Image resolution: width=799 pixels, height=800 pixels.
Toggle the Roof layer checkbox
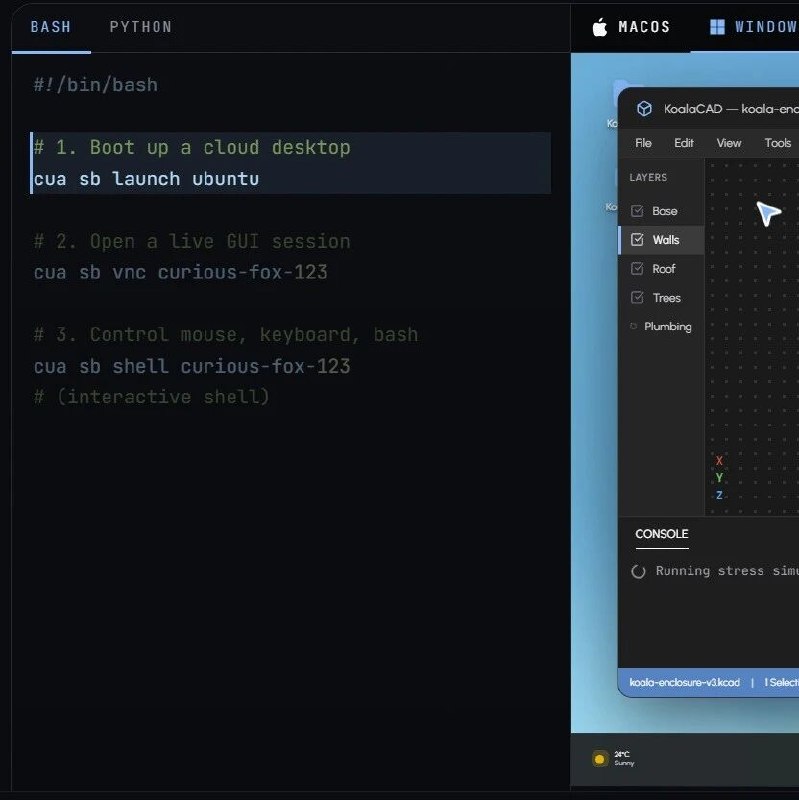[x=637, y=269]
